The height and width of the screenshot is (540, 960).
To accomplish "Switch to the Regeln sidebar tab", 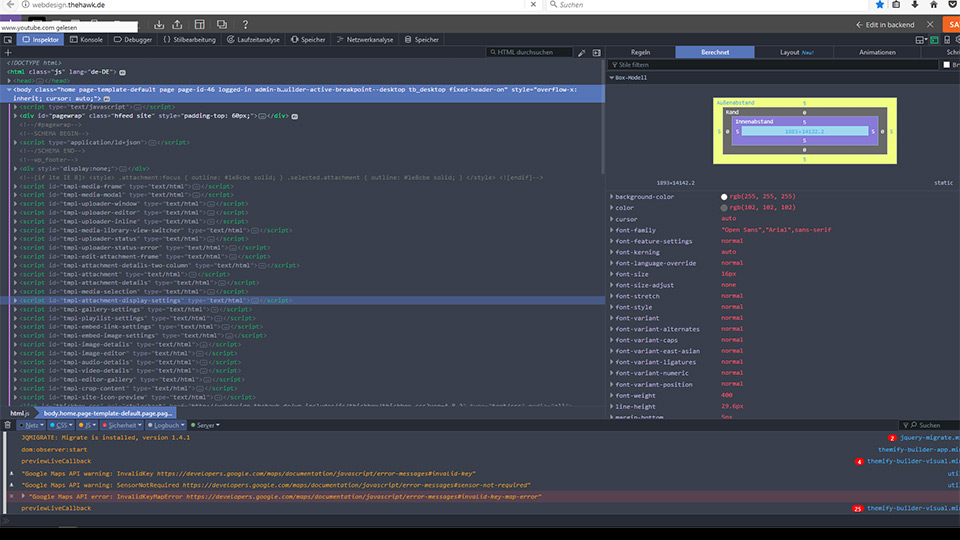I will click(x=640, y=53).
